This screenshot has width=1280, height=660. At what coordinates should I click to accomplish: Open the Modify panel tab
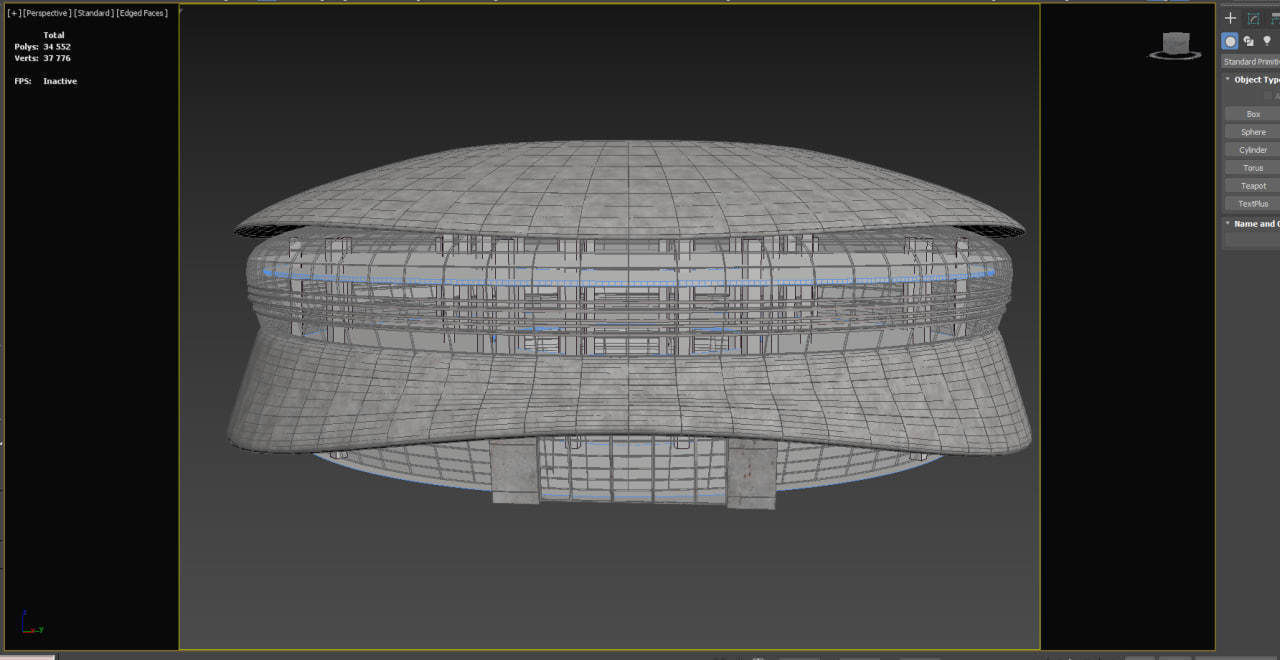click(x=1253, y=18)
